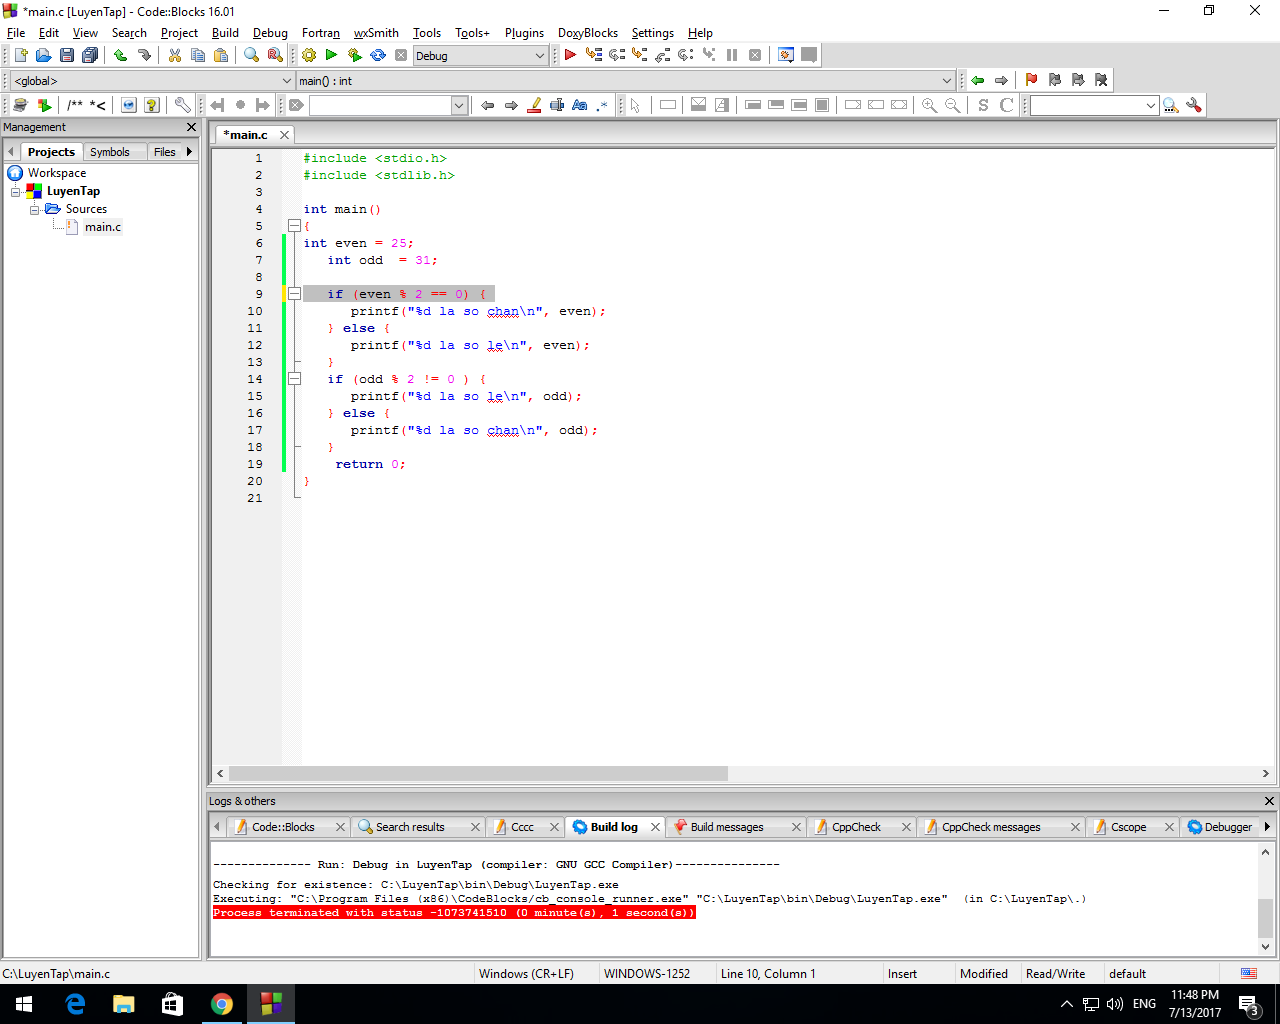
Task: Open the Debug build target dropdown
Action: 539,55
